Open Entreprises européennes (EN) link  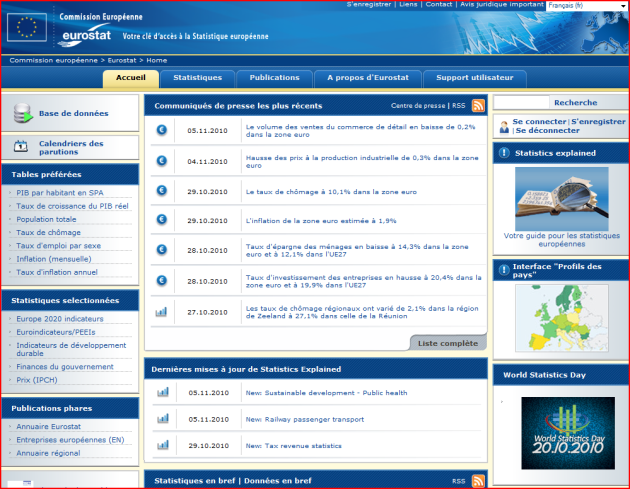(70, 440)
